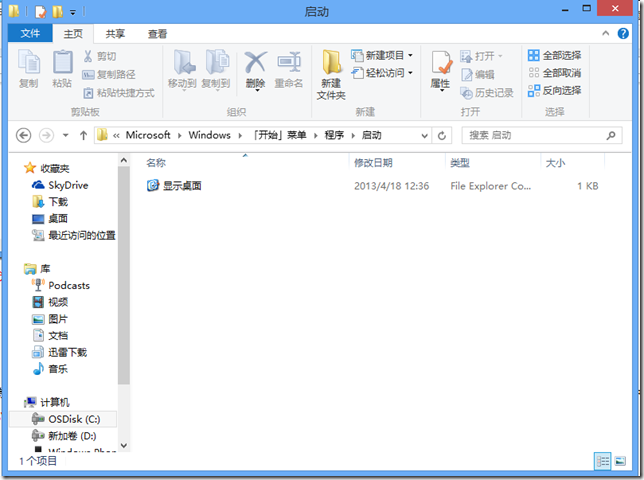The image size is (644, 480).
Task: Click Microsoft in the address breadcrumb
Action: (x=148, y=135)
